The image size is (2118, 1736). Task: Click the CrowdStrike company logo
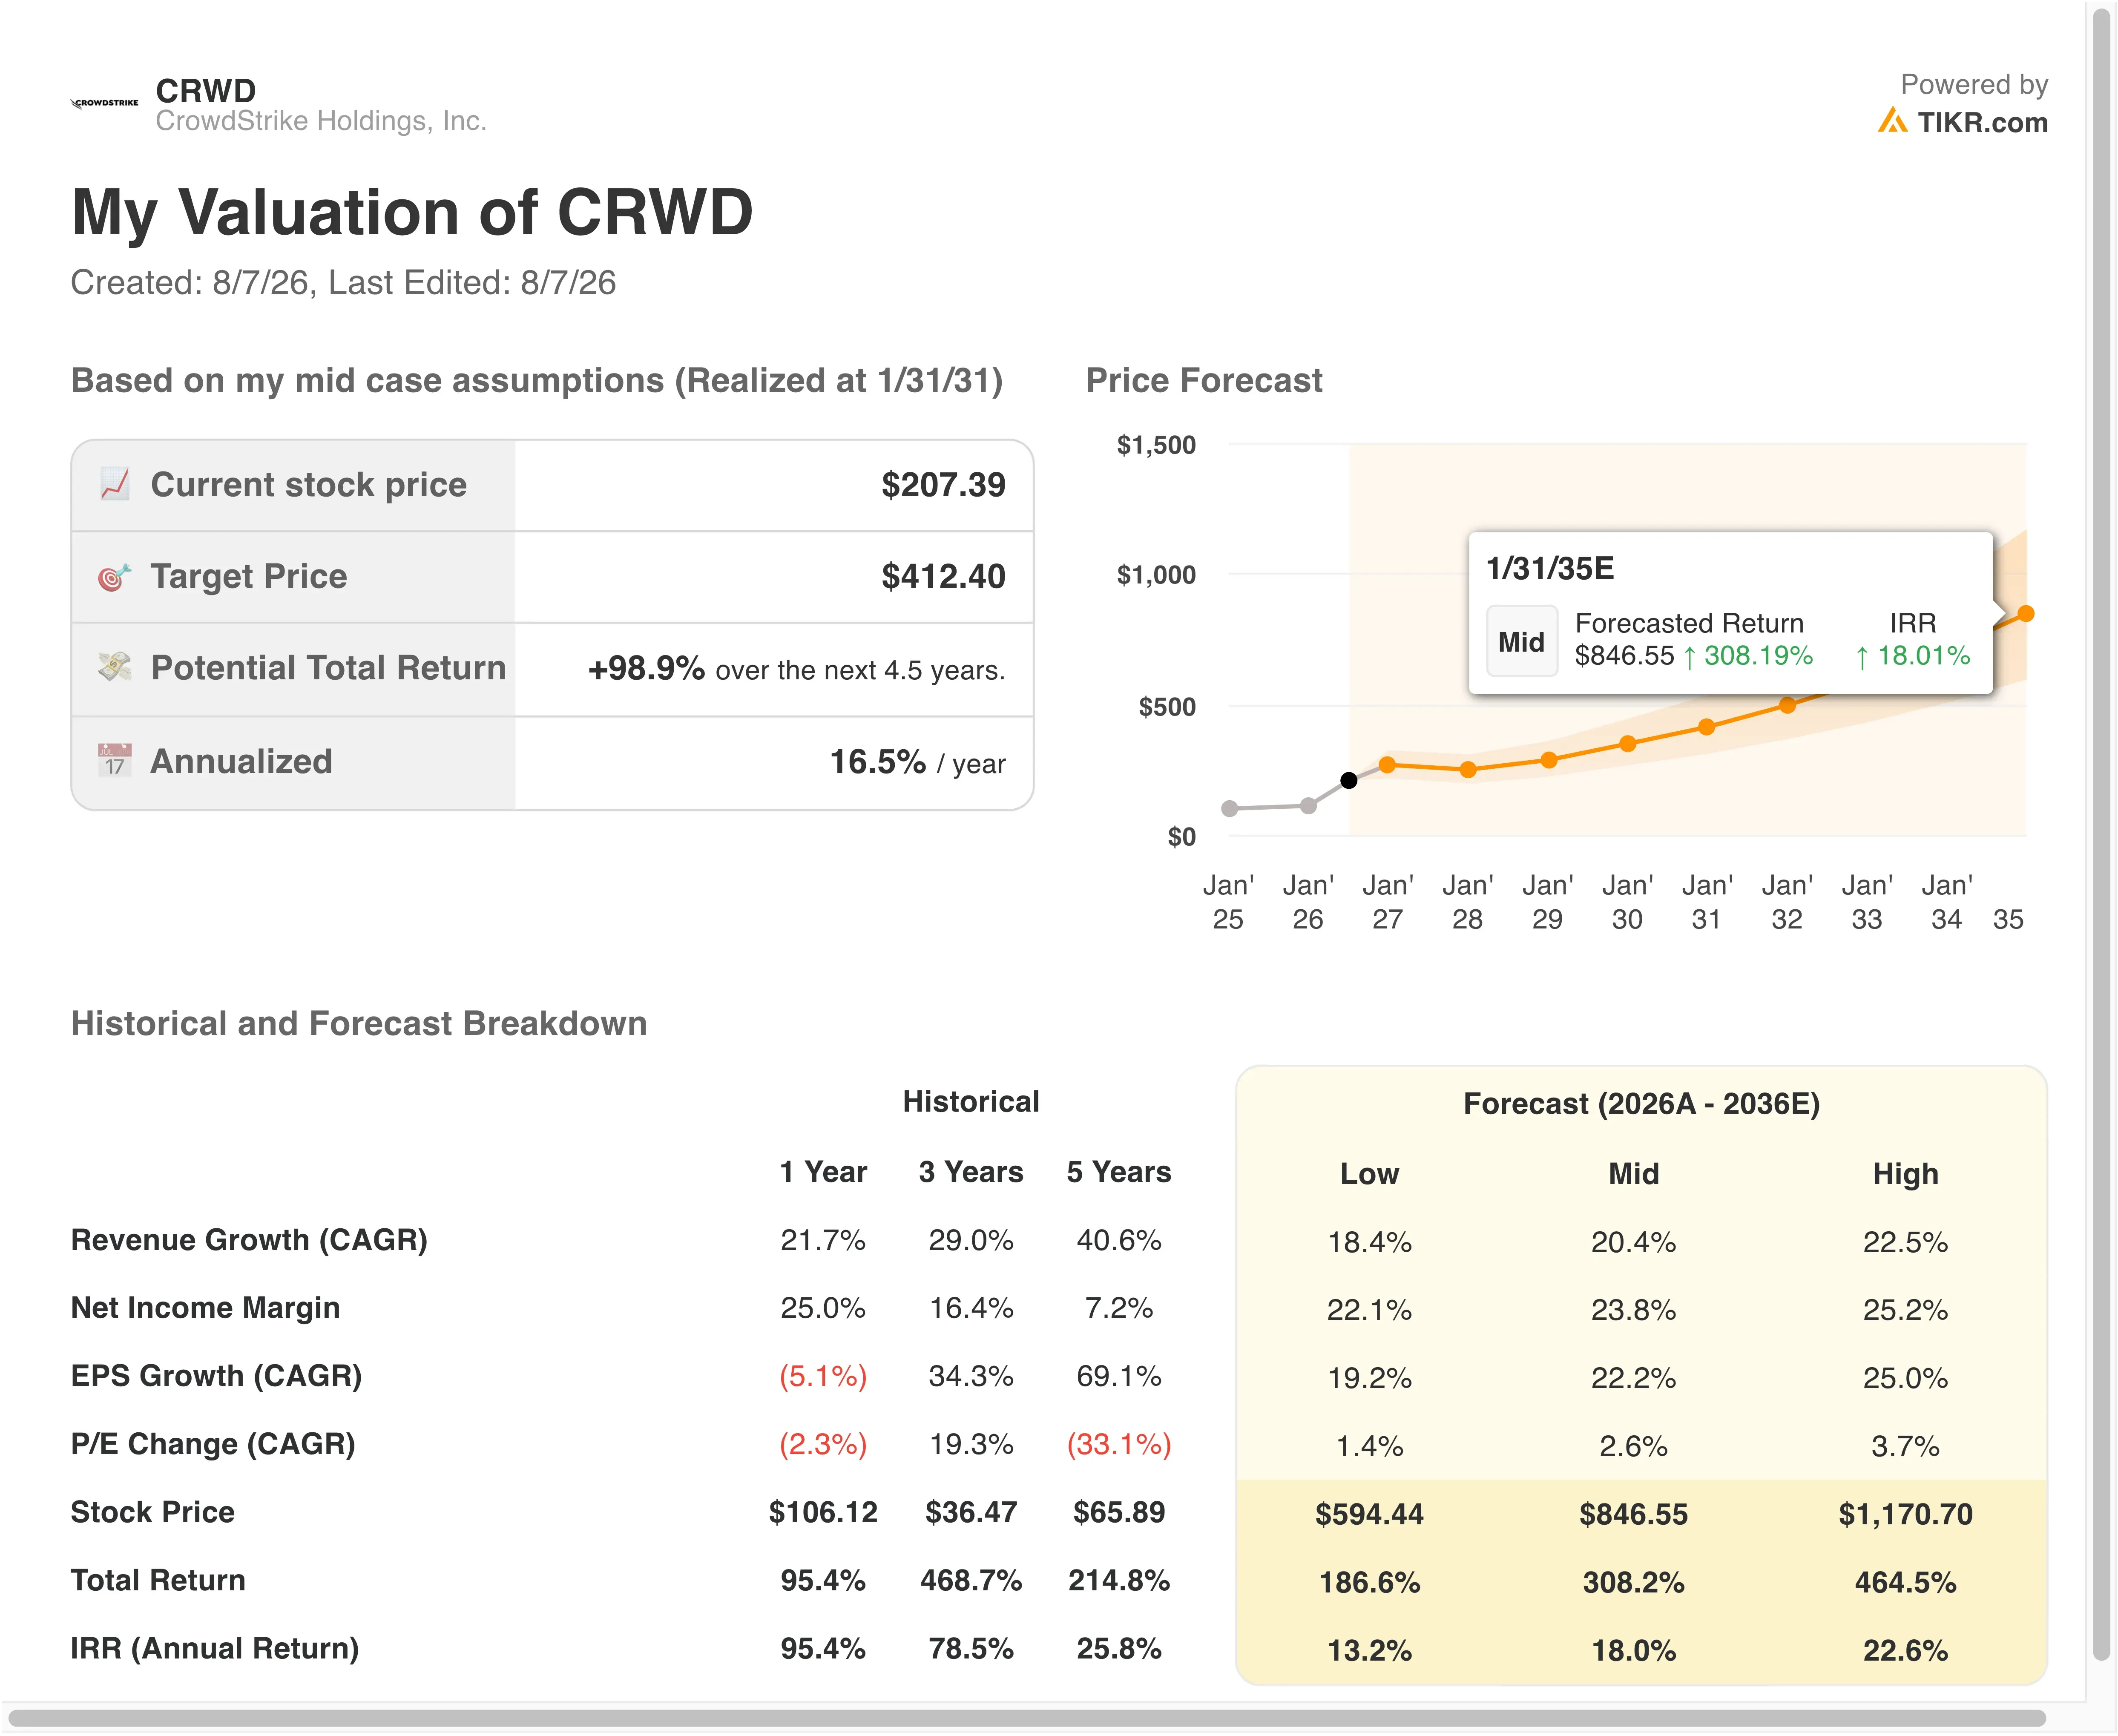click(x=104, y=103)
